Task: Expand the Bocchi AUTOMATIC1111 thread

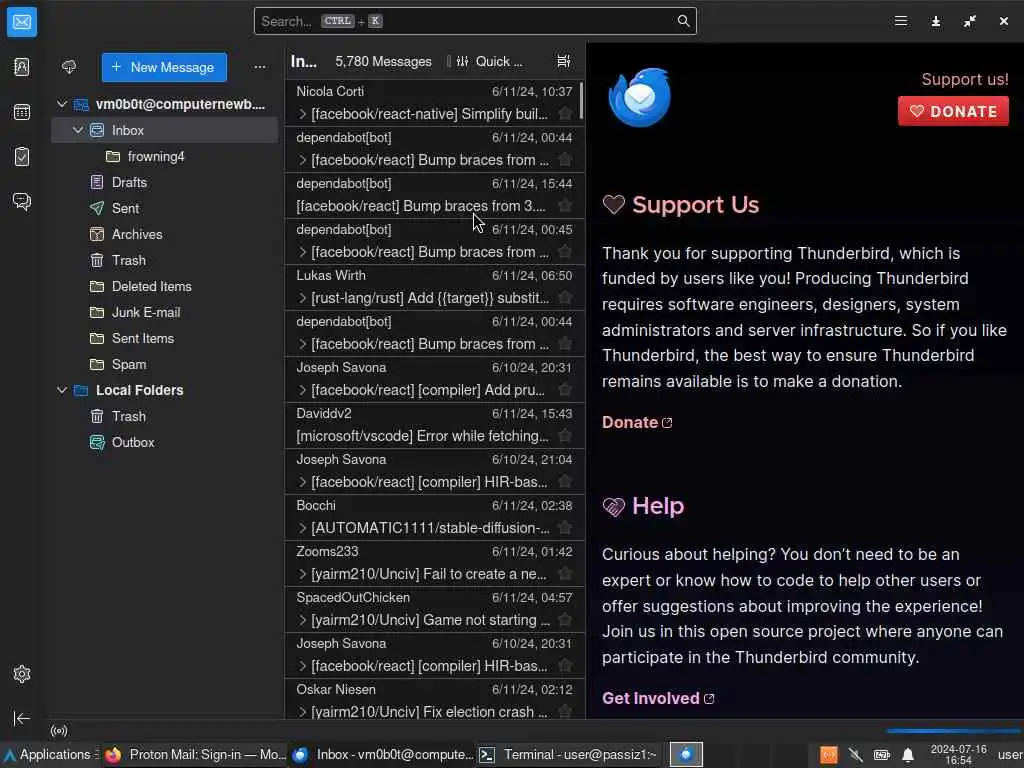Action: point(302,528)
